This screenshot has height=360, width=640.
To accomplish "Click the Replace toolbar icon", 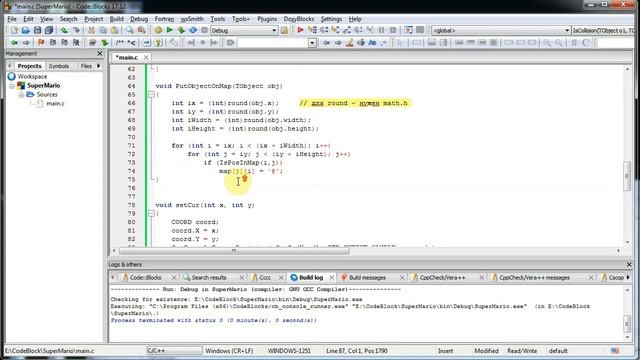I will point(142,30).
